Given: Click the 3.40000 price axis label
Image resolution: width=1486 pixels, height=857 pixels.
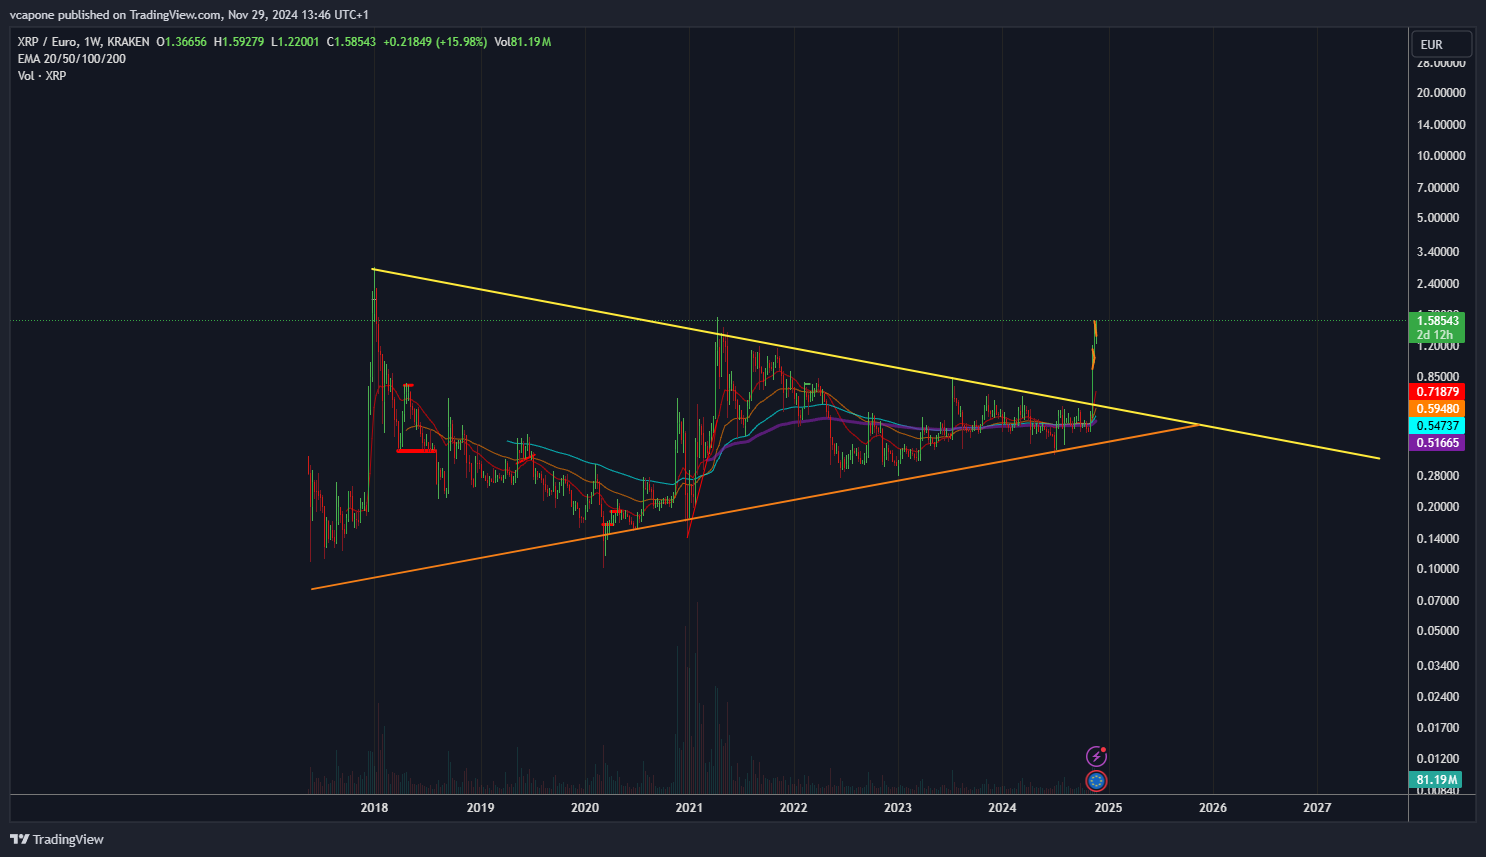Looking at the screenshot, I should 1438,252.
